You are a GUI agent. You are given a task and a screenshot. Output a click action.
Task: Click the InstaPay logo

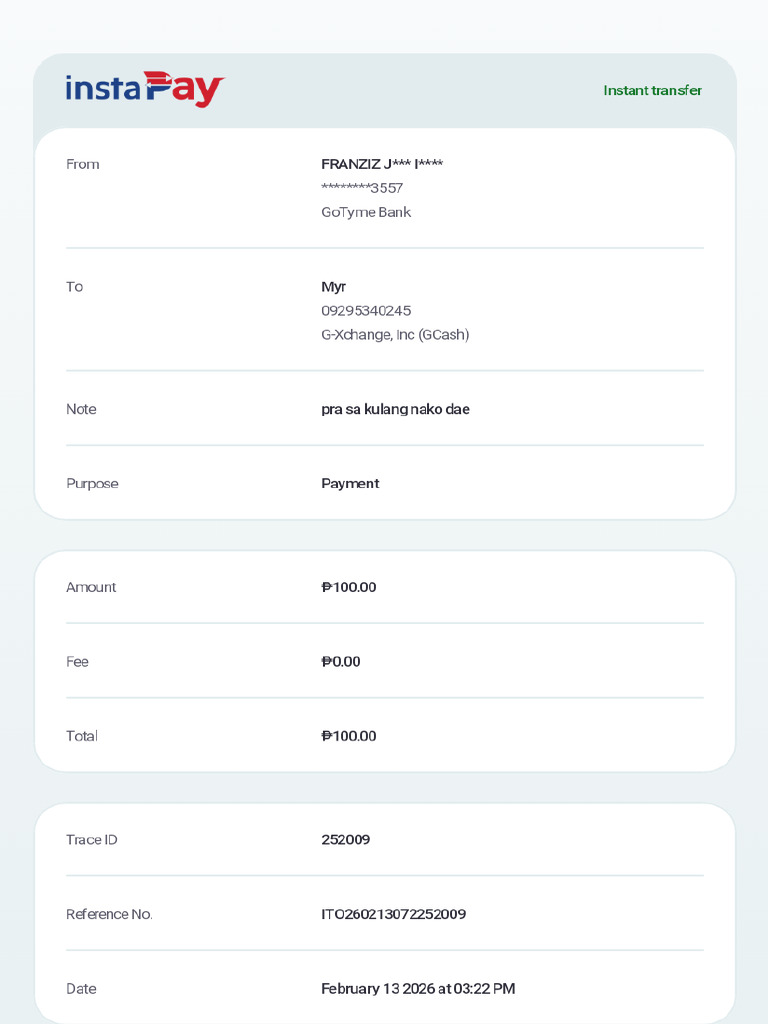point(144,89)
